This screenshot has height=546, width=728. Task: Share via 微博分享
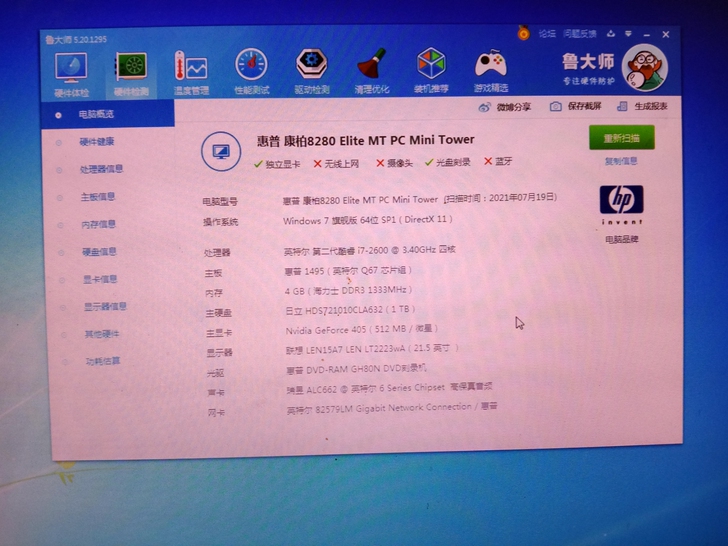[505, 107]
